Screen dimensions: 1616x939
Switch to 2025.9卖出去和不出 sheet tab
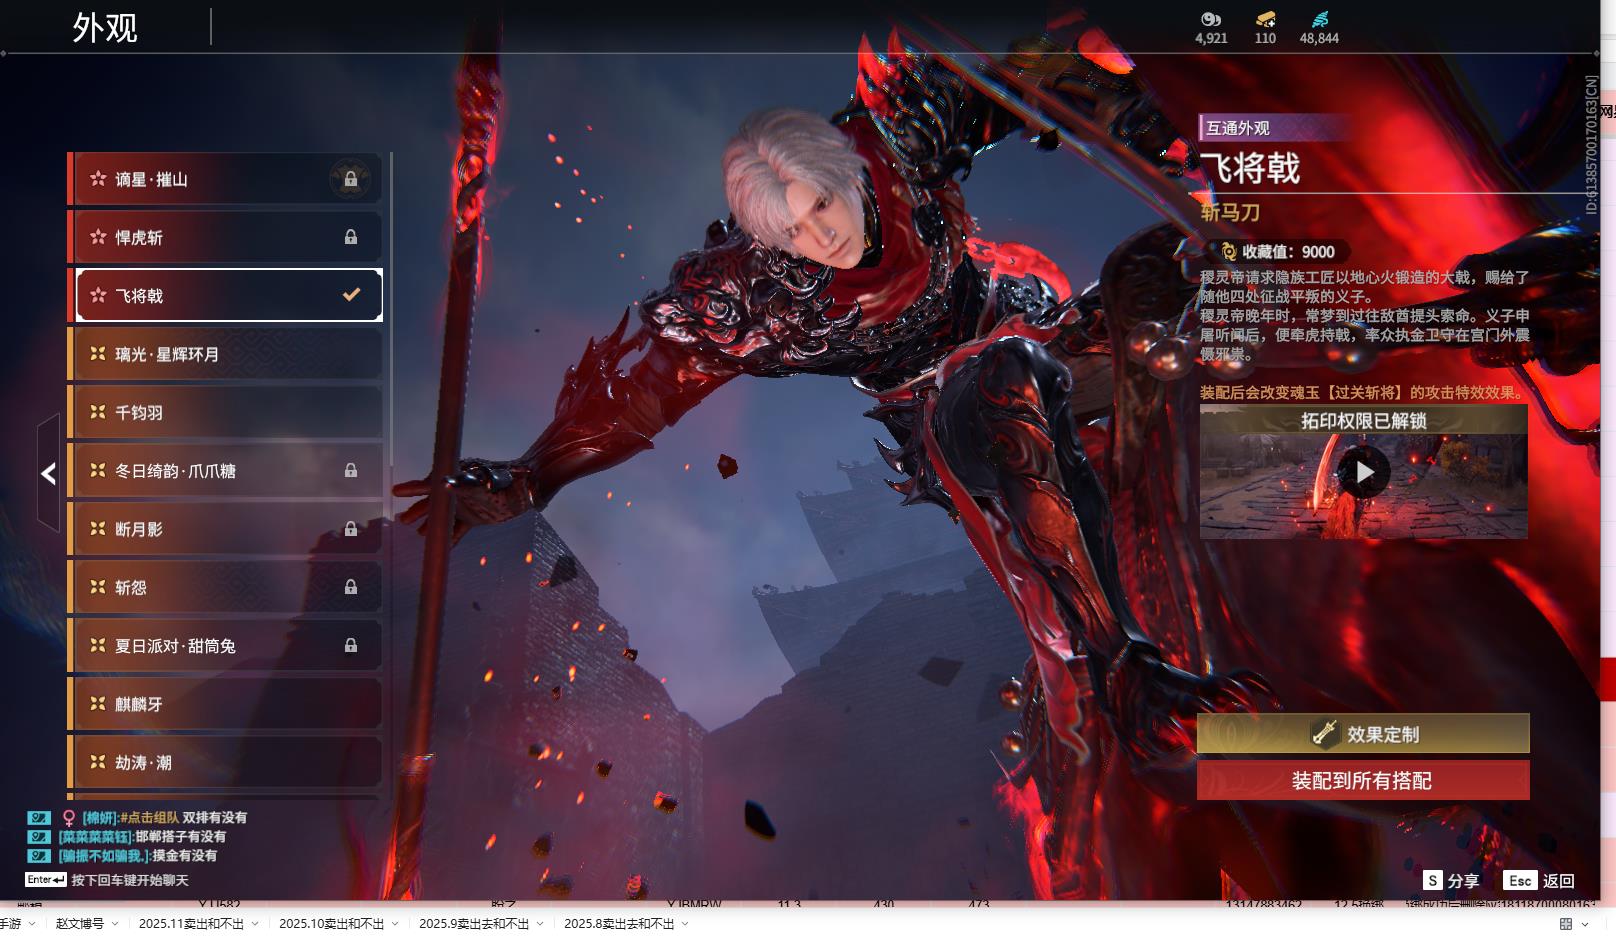pyautogui.click(x=474, y=923)
